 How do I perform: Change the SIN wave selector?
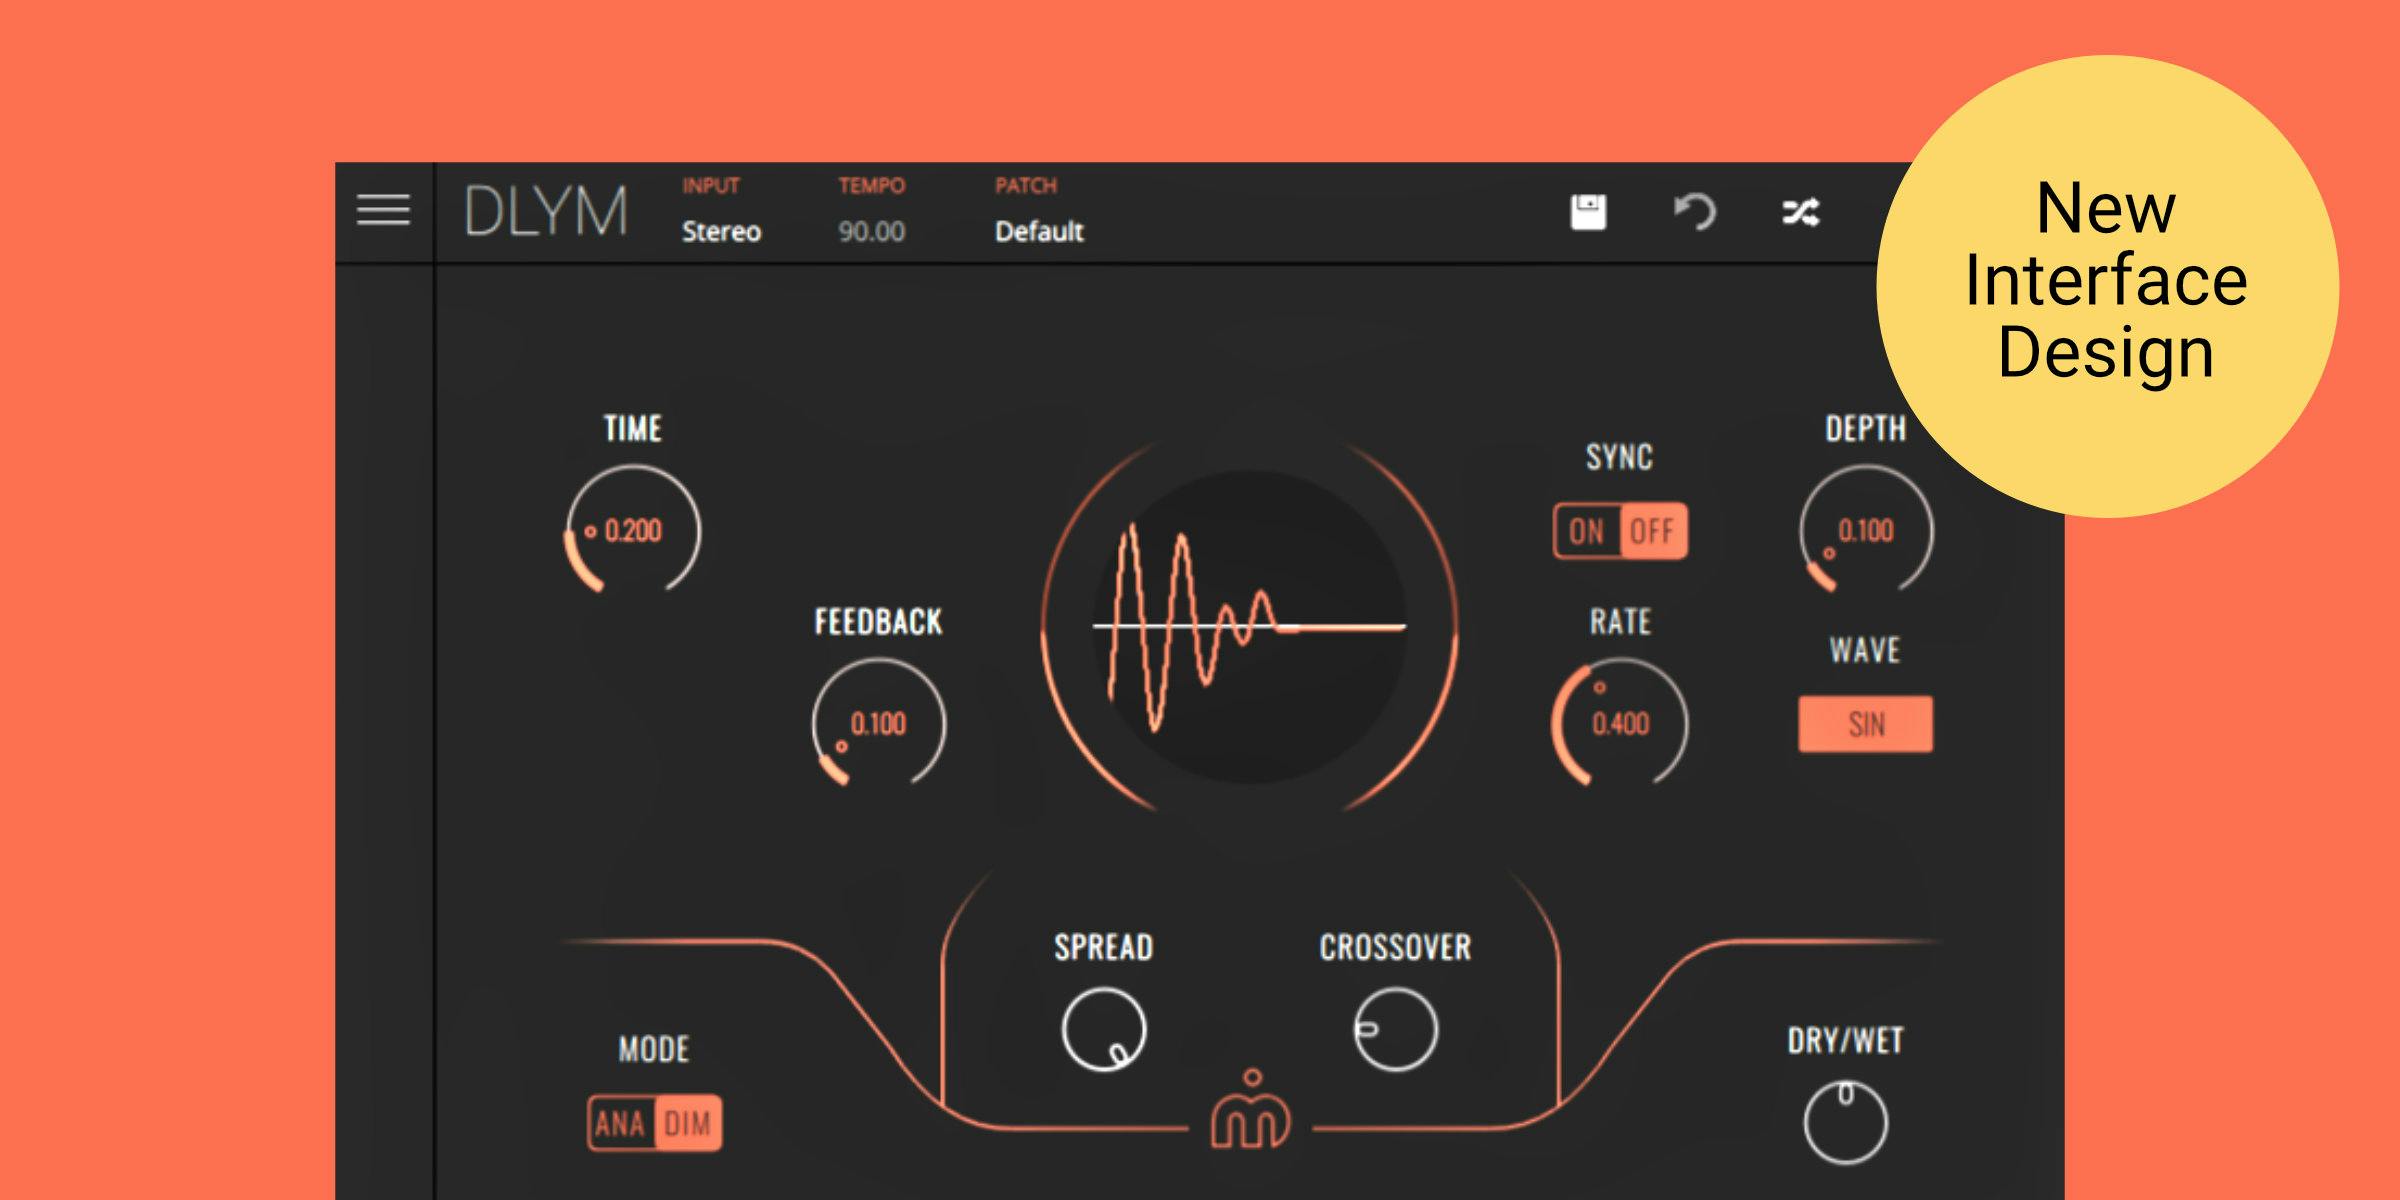[1865, 724]
